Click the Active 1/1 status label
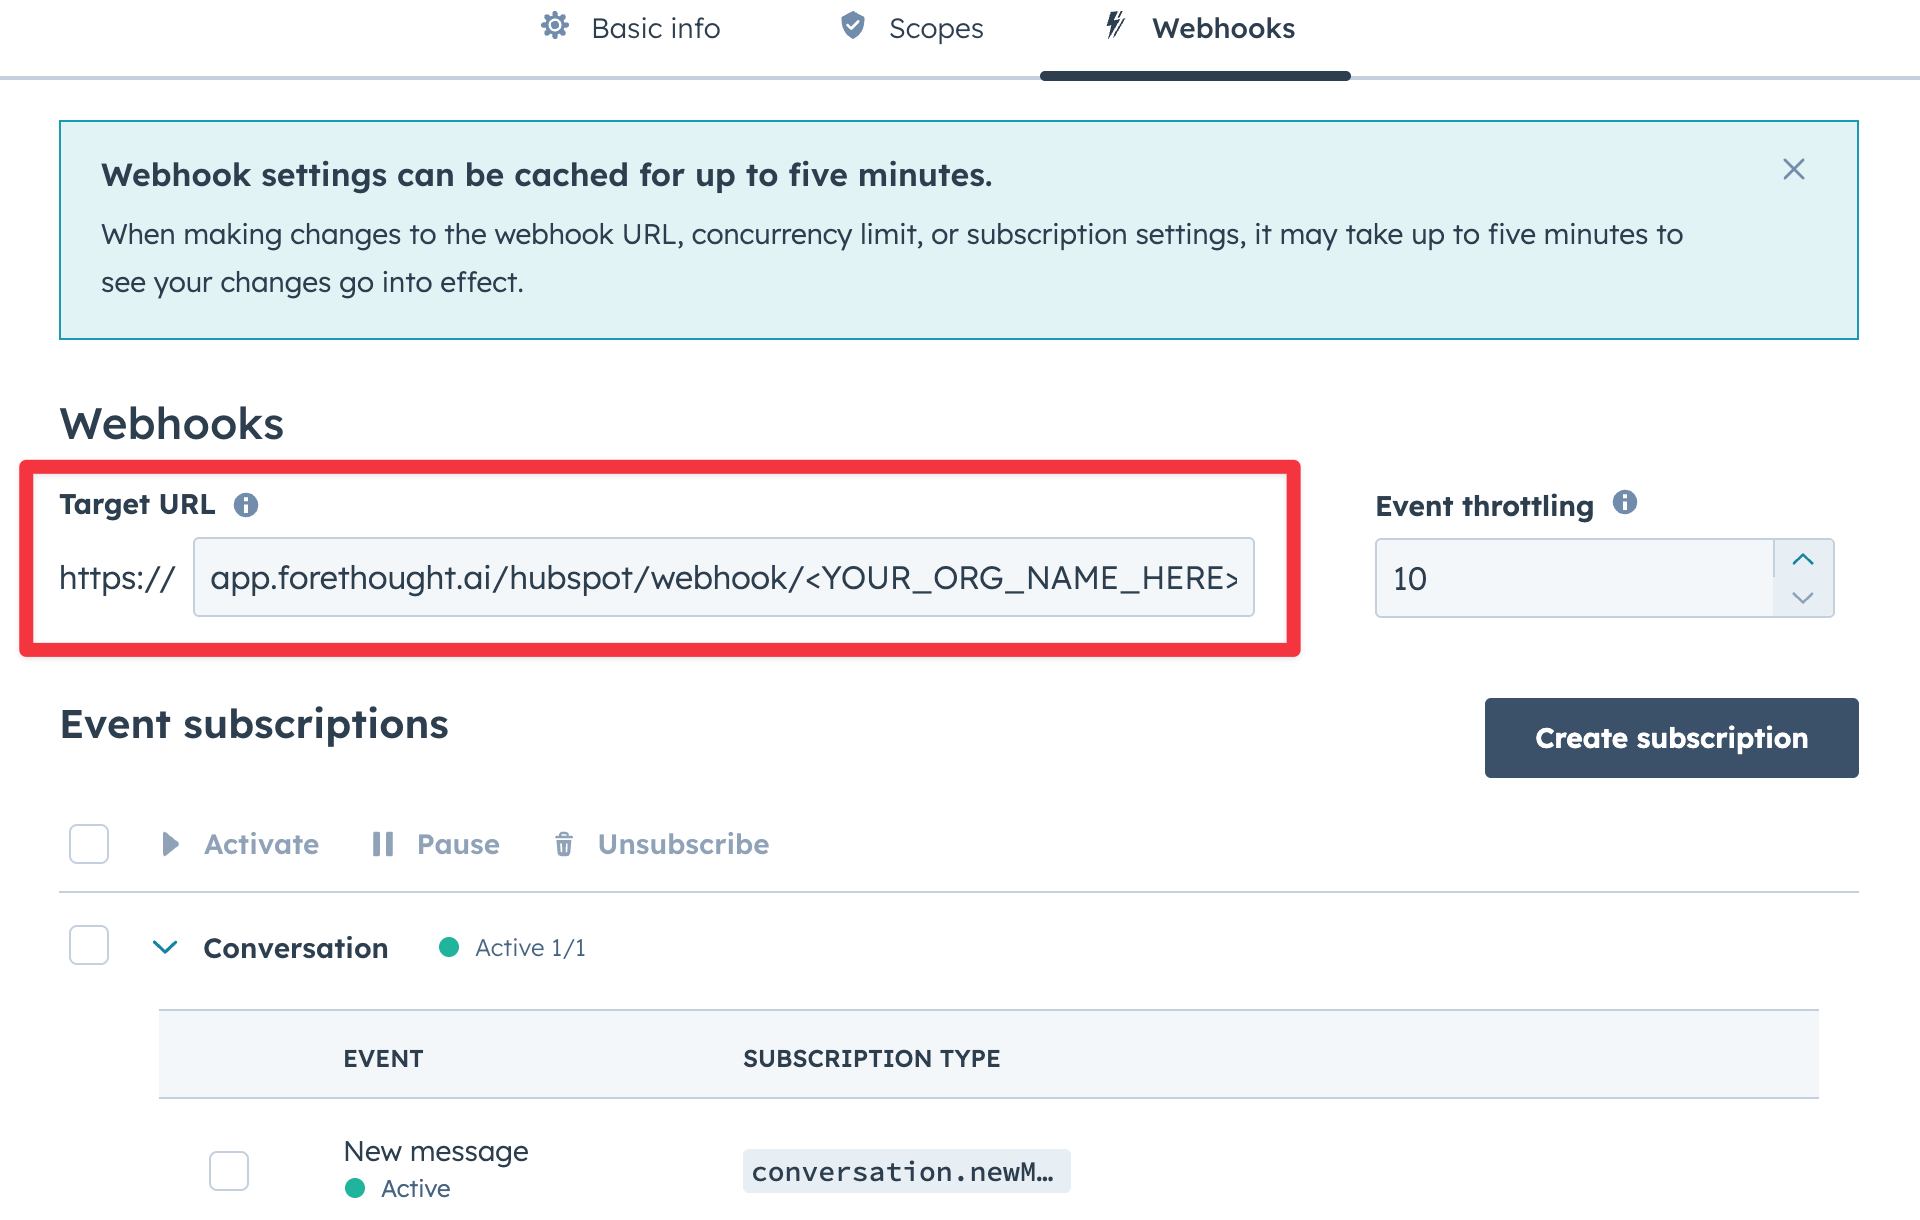 click(x=530, y=947)
